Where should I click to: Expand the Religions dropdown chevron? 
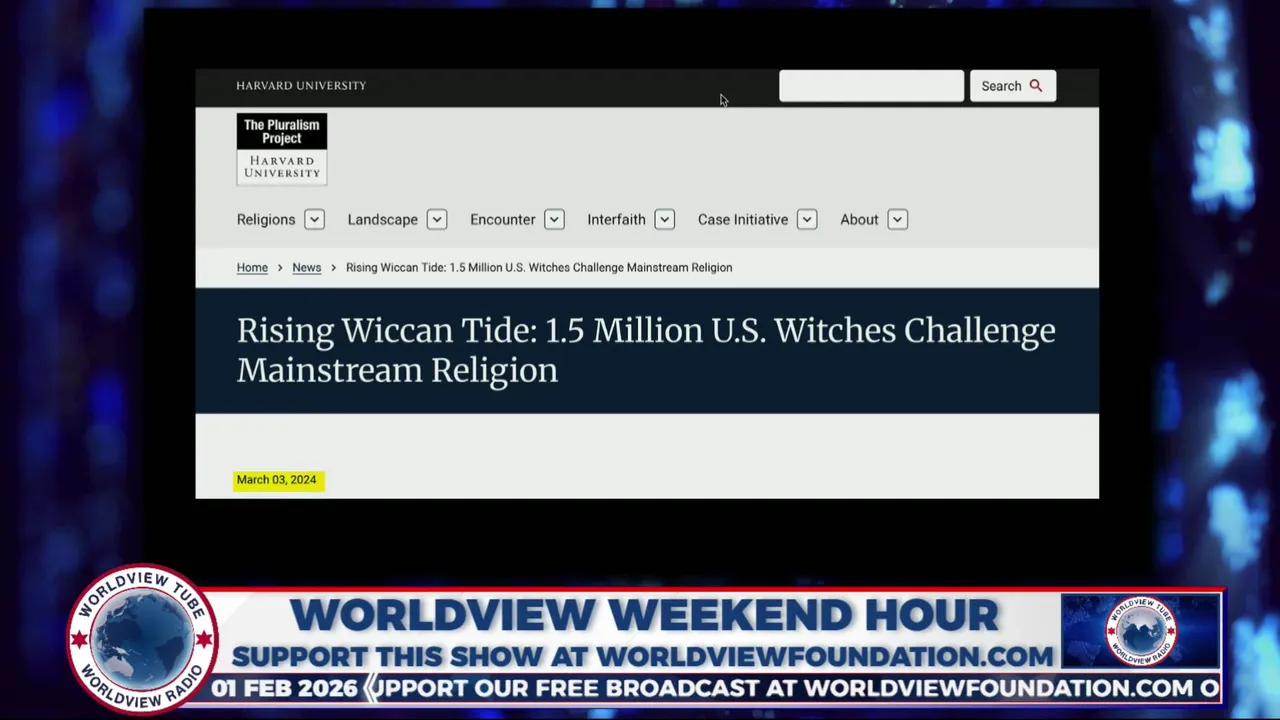click(x=314, y=219)
